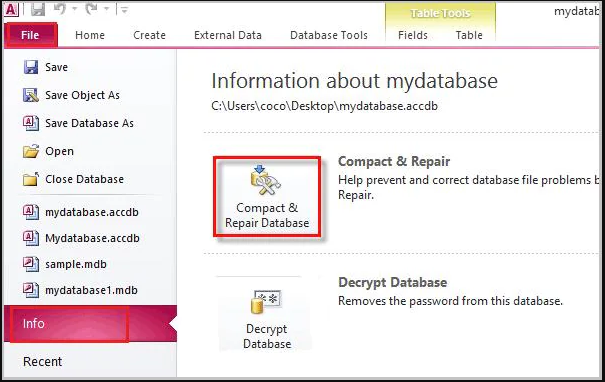Image resolution: width=605 pixels, height=382 pixels.
Task: Choose Save in the backstage menu
Action: (x=56, y=67)
